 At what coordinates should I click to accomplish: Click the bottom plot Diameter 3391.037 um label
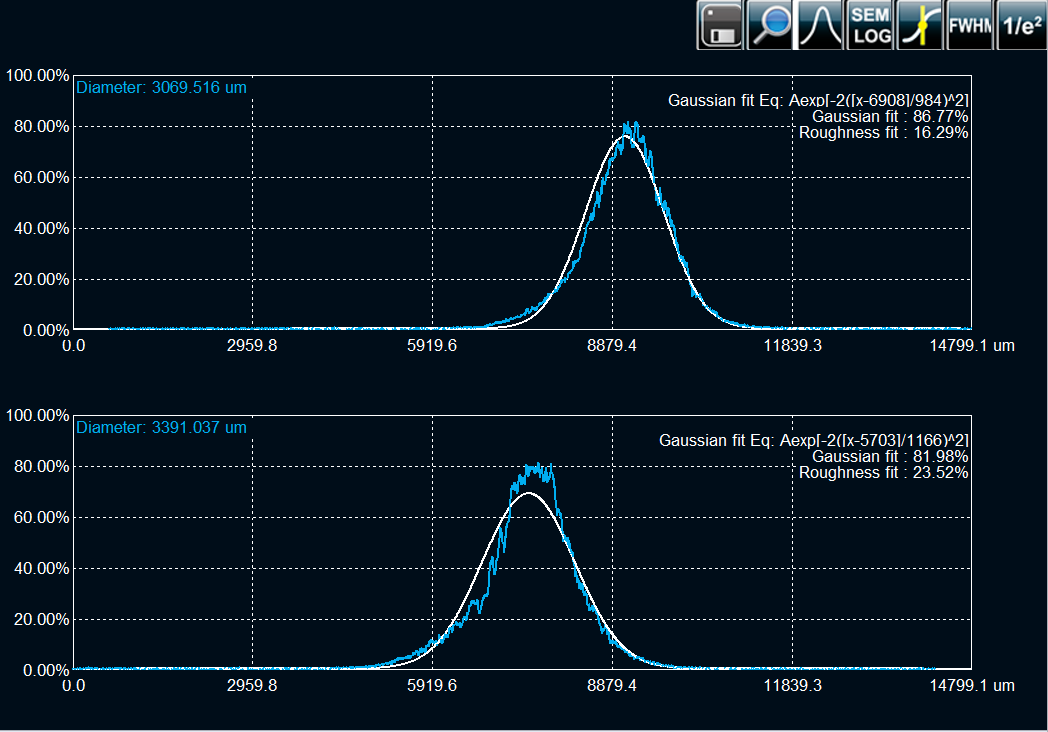coord(161,428)
